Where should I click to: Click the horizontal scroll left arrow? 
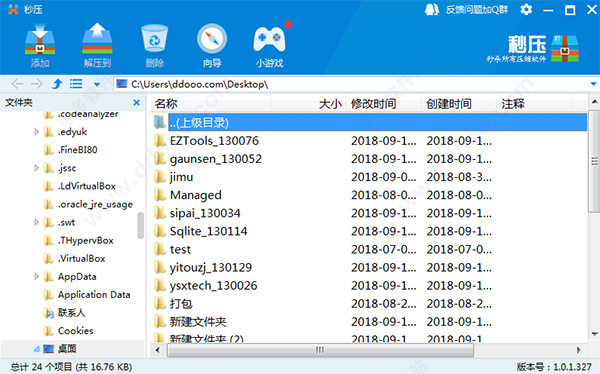tap(157, 350)
